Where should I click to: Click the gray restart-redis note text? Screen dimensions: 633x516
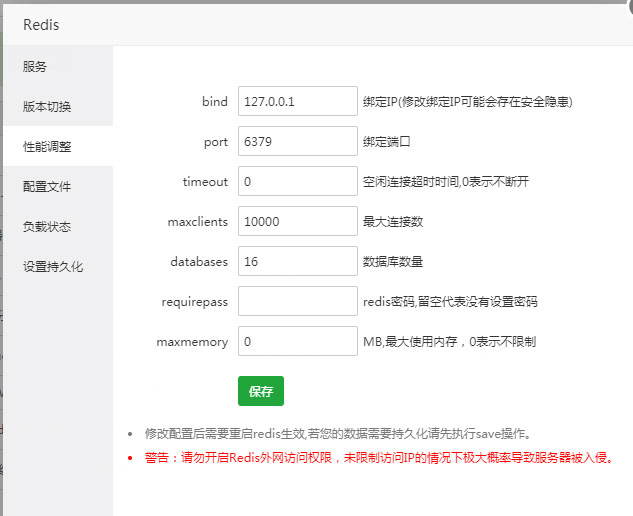click(x=337, y=434)
